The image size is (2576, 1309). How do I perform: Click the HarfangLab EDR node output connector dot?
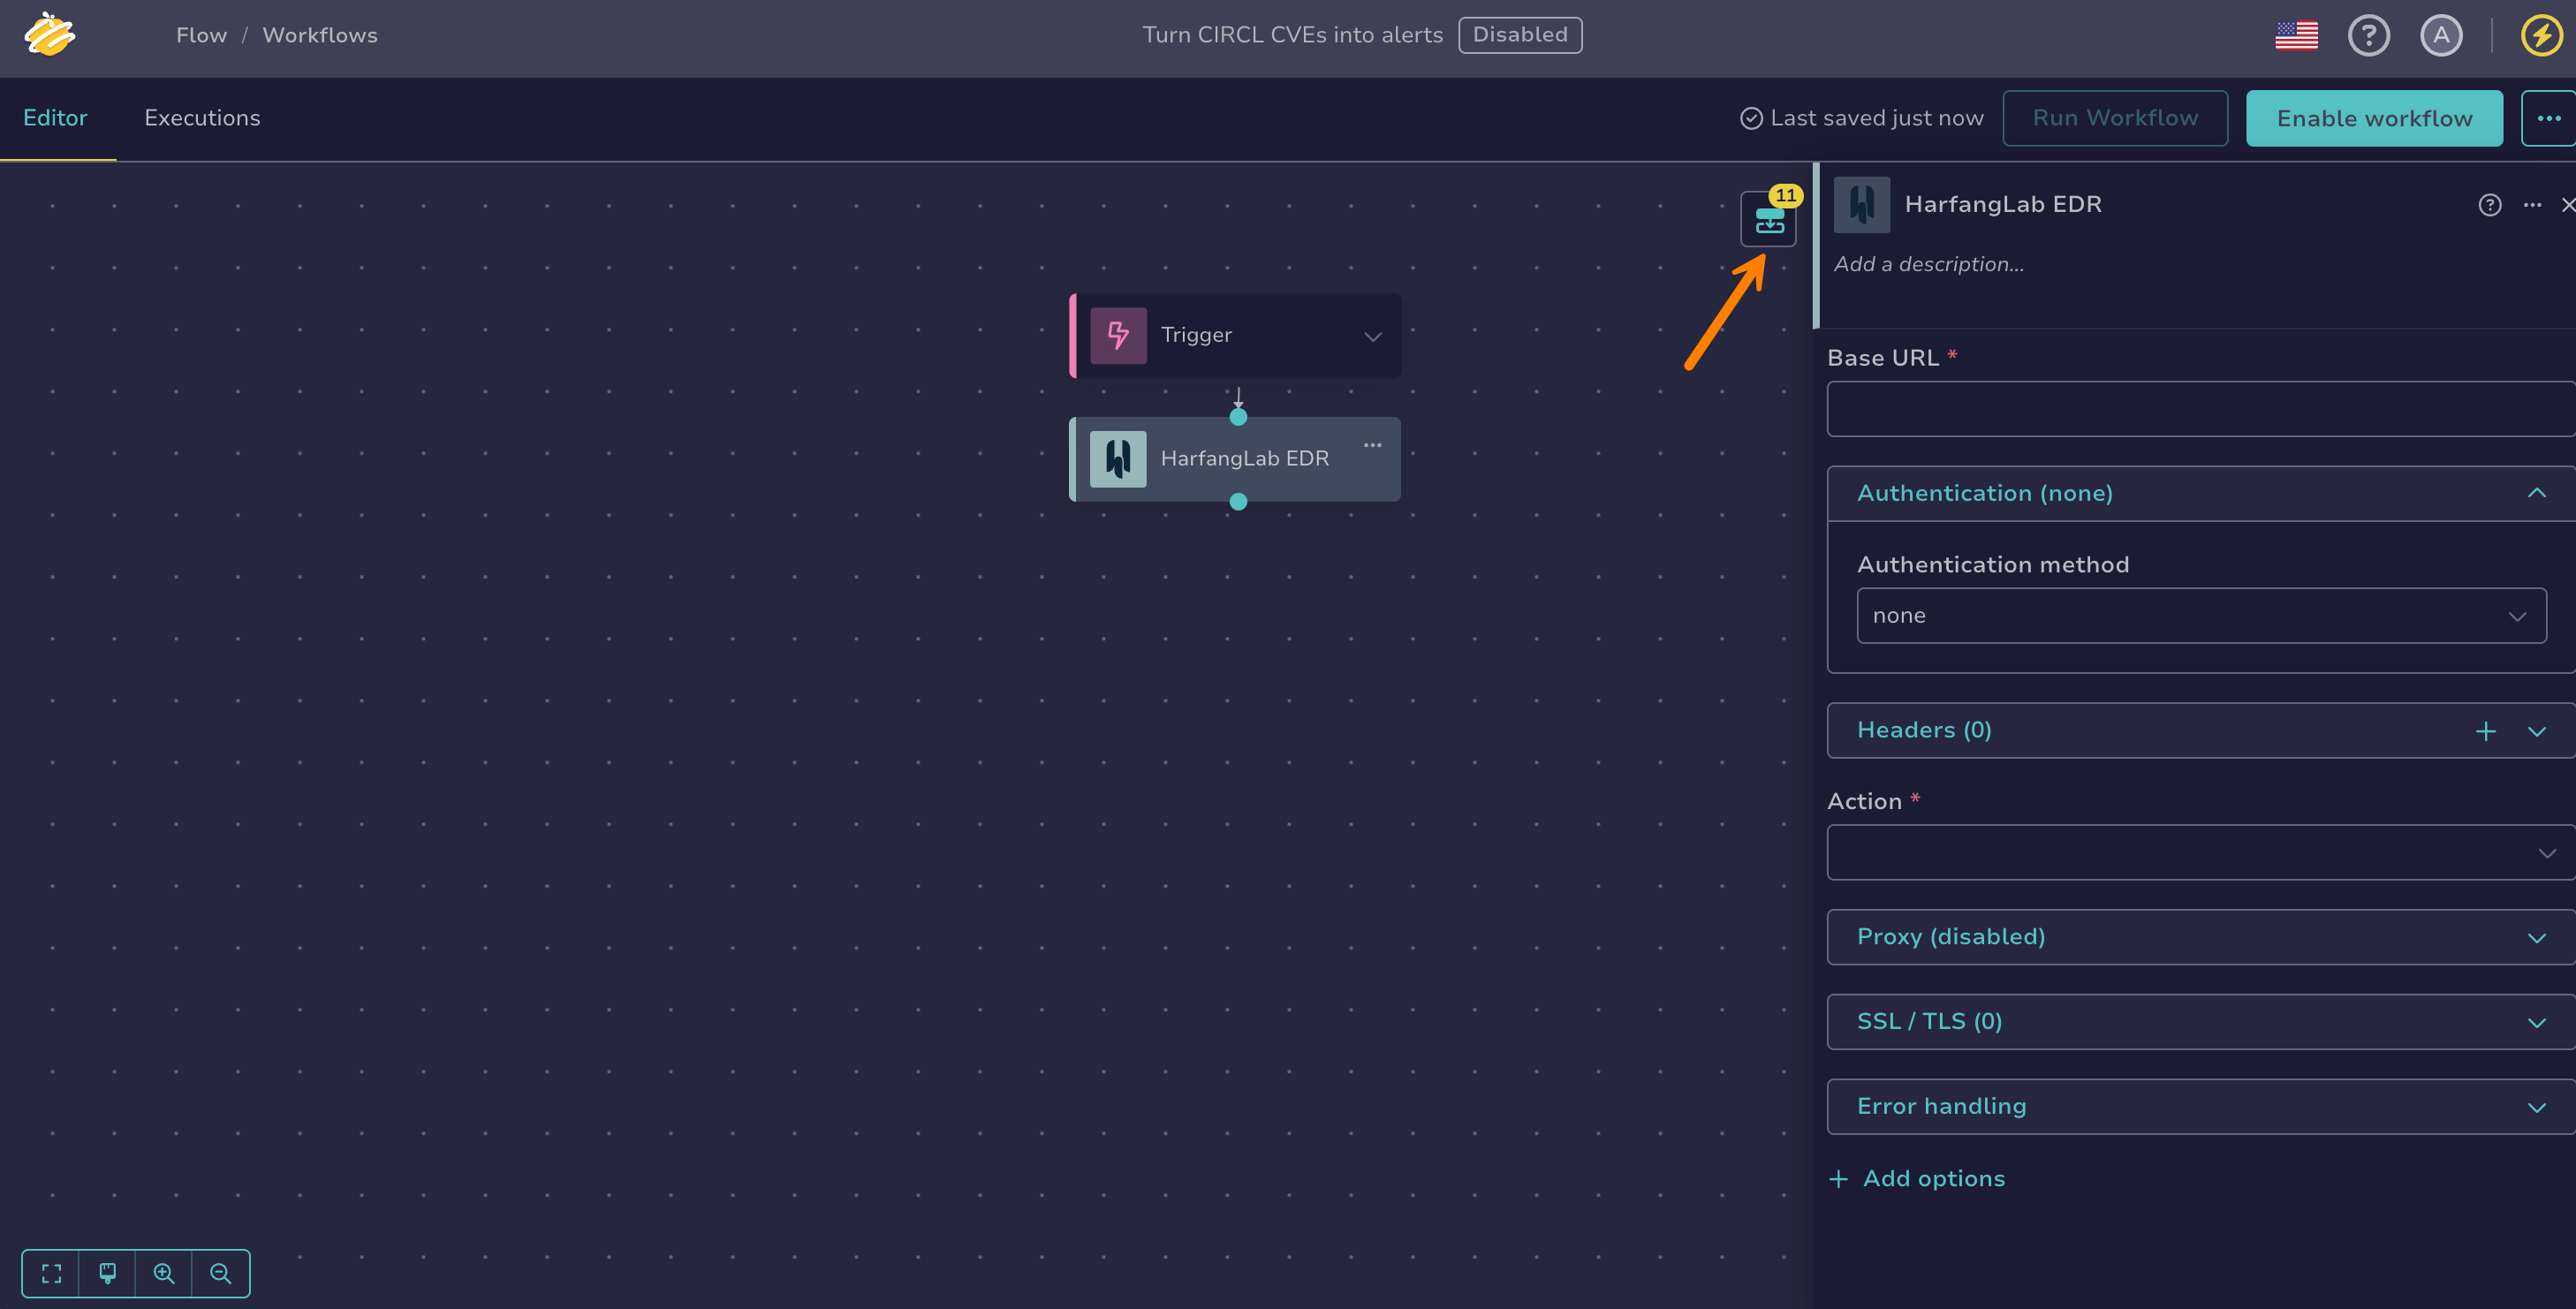(x=1238, y=502)
